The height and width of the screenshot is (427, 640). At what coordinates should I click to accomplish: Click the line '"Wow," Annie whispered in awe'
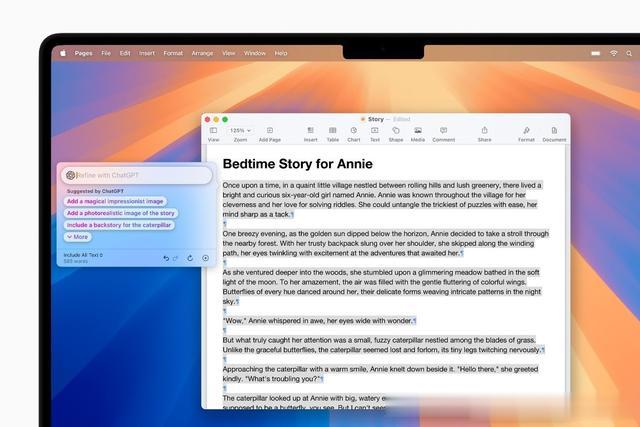pyautogui.click(x=319, y=320)
